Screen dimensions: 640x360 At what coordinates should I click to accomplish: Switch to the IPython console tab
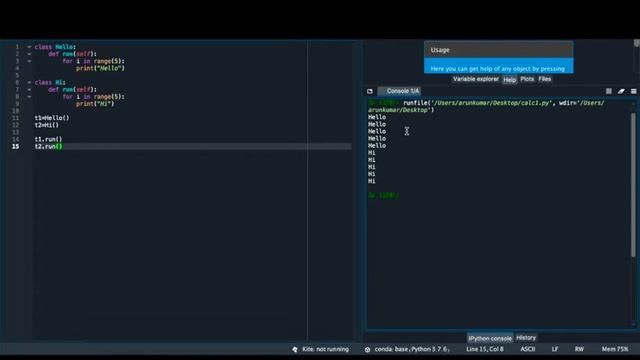click(490, 338)
